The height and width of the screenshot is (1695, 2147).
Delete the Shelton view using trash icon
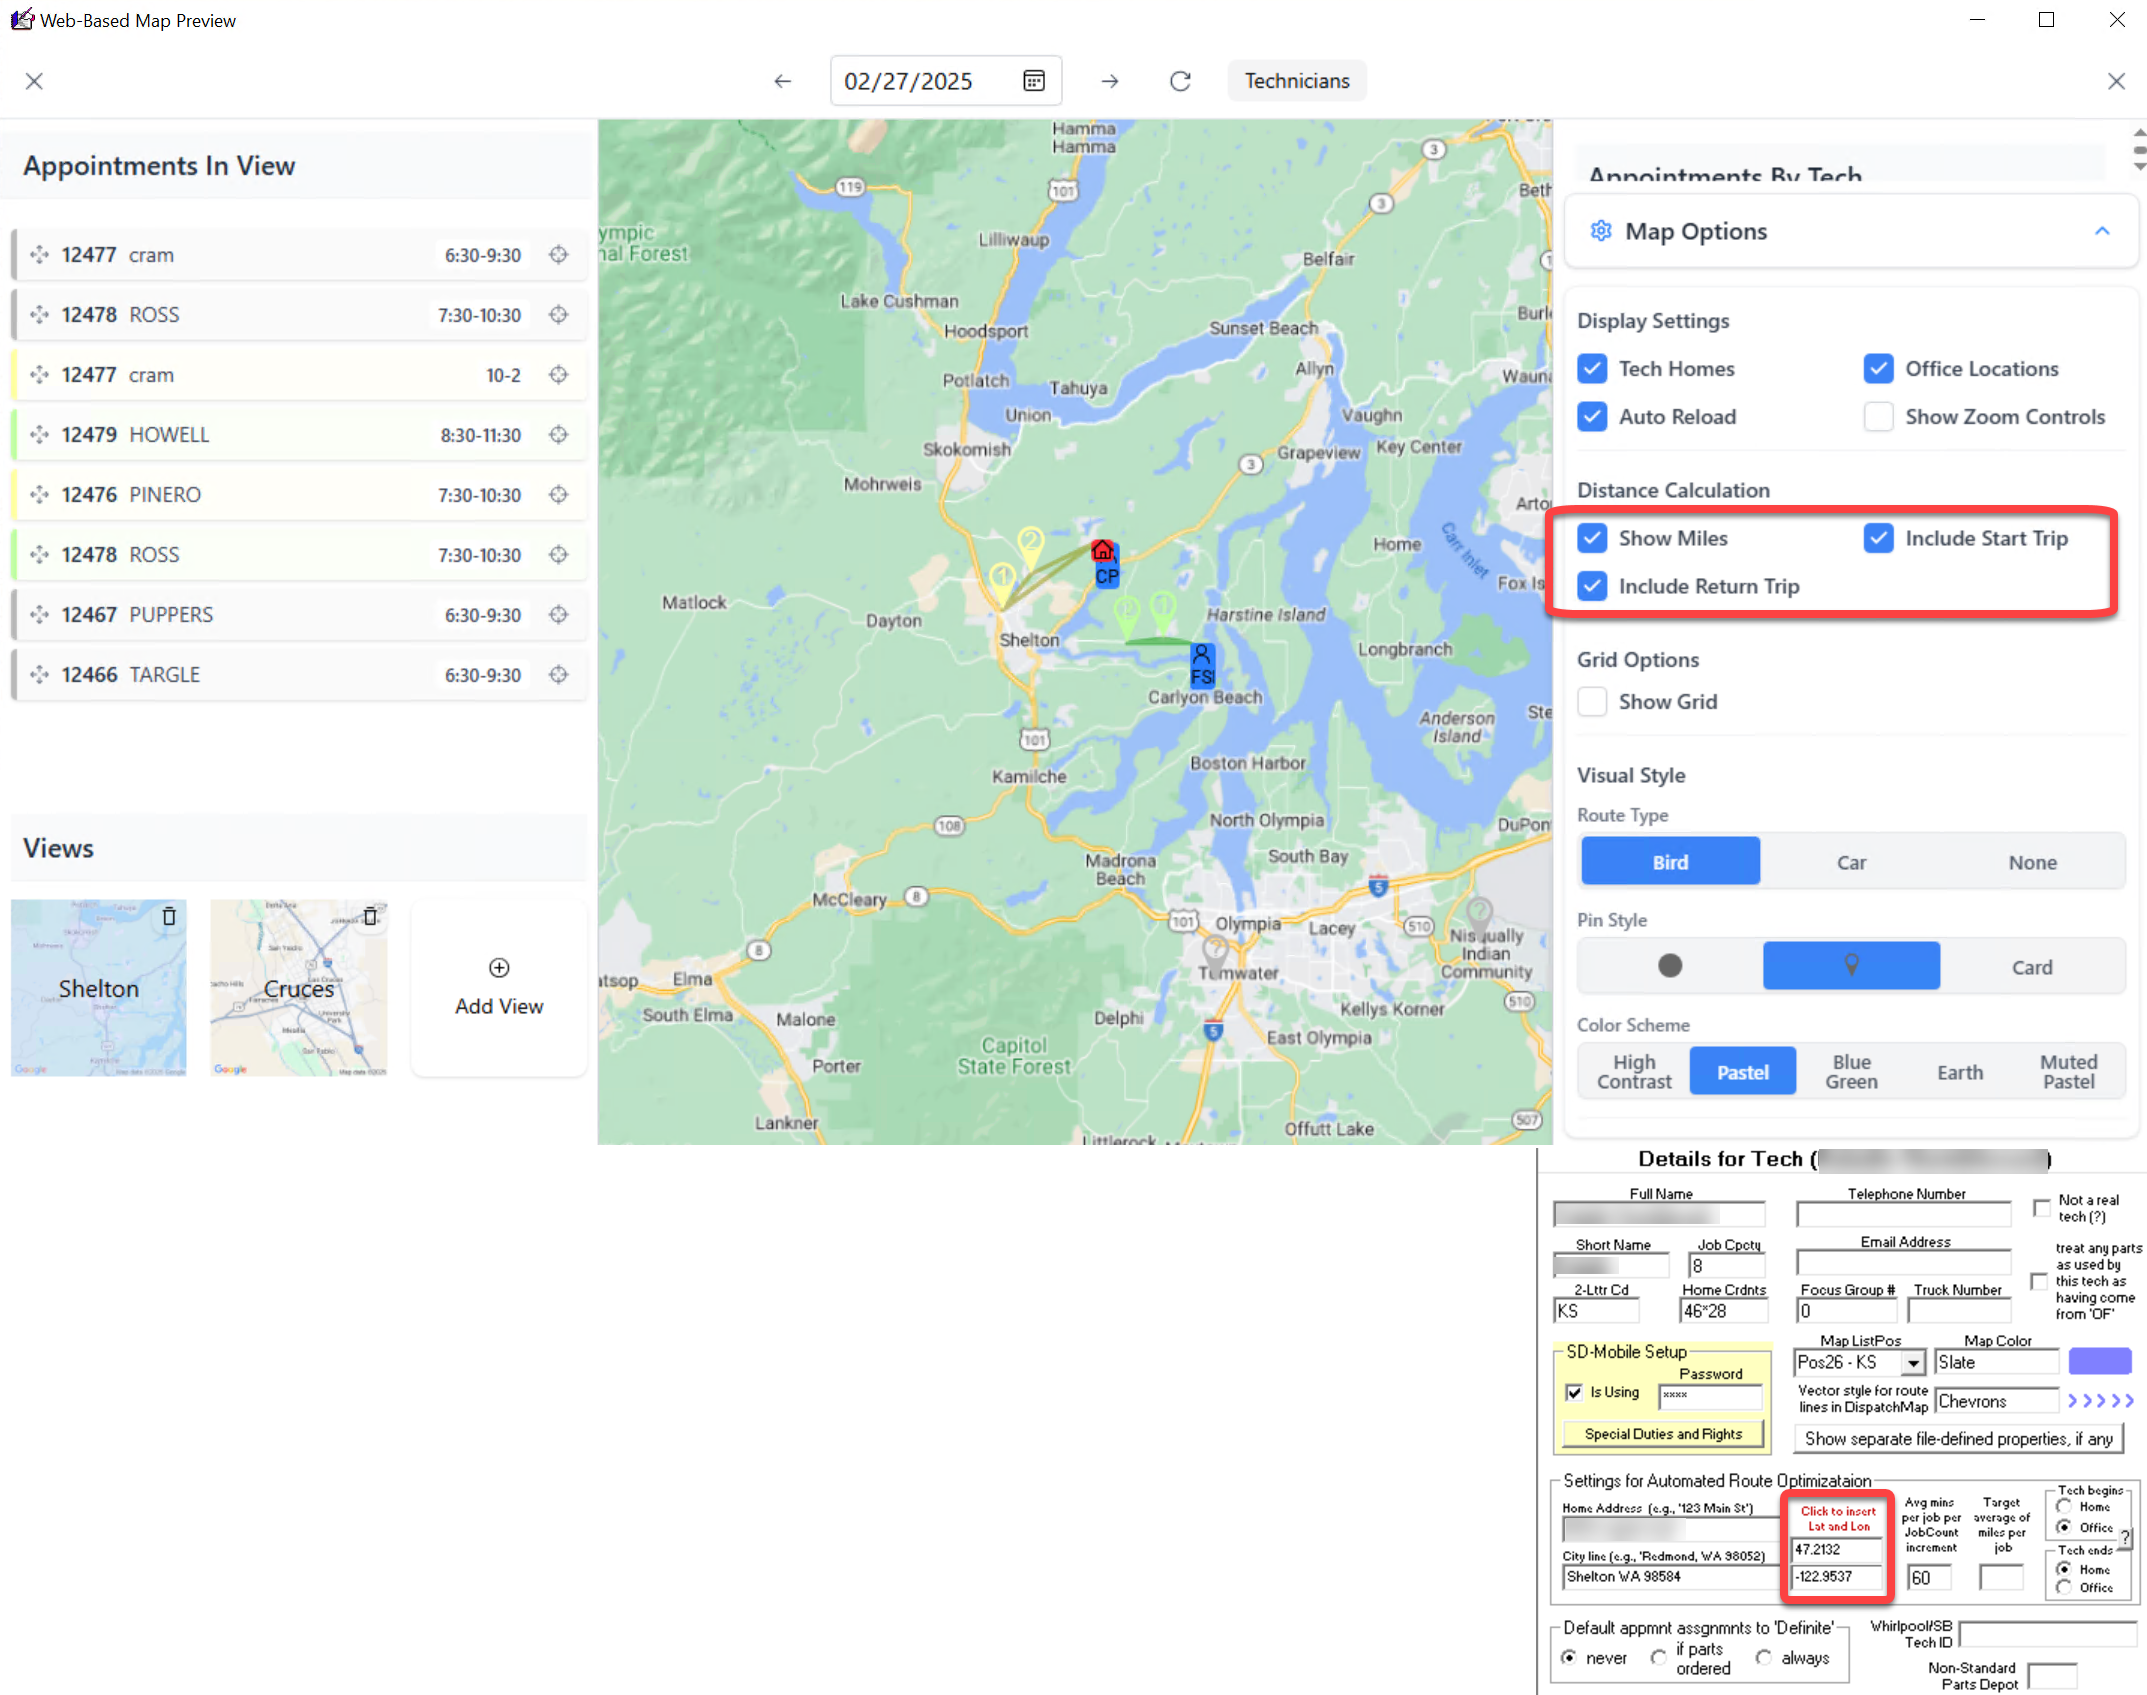(169, 915)
